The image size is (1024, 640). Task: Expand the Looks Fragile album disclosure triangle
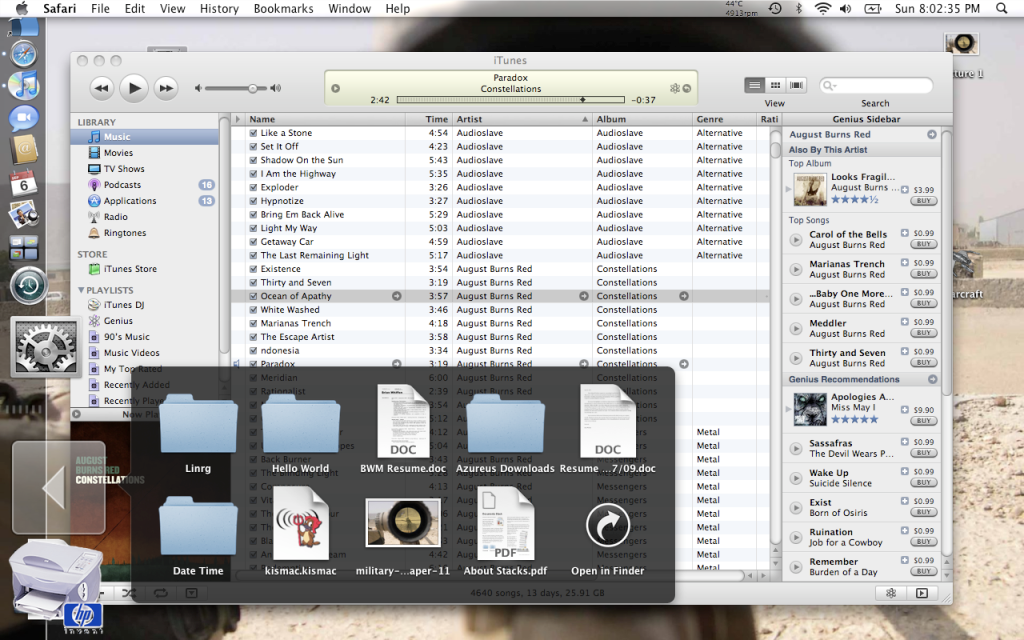788,189
